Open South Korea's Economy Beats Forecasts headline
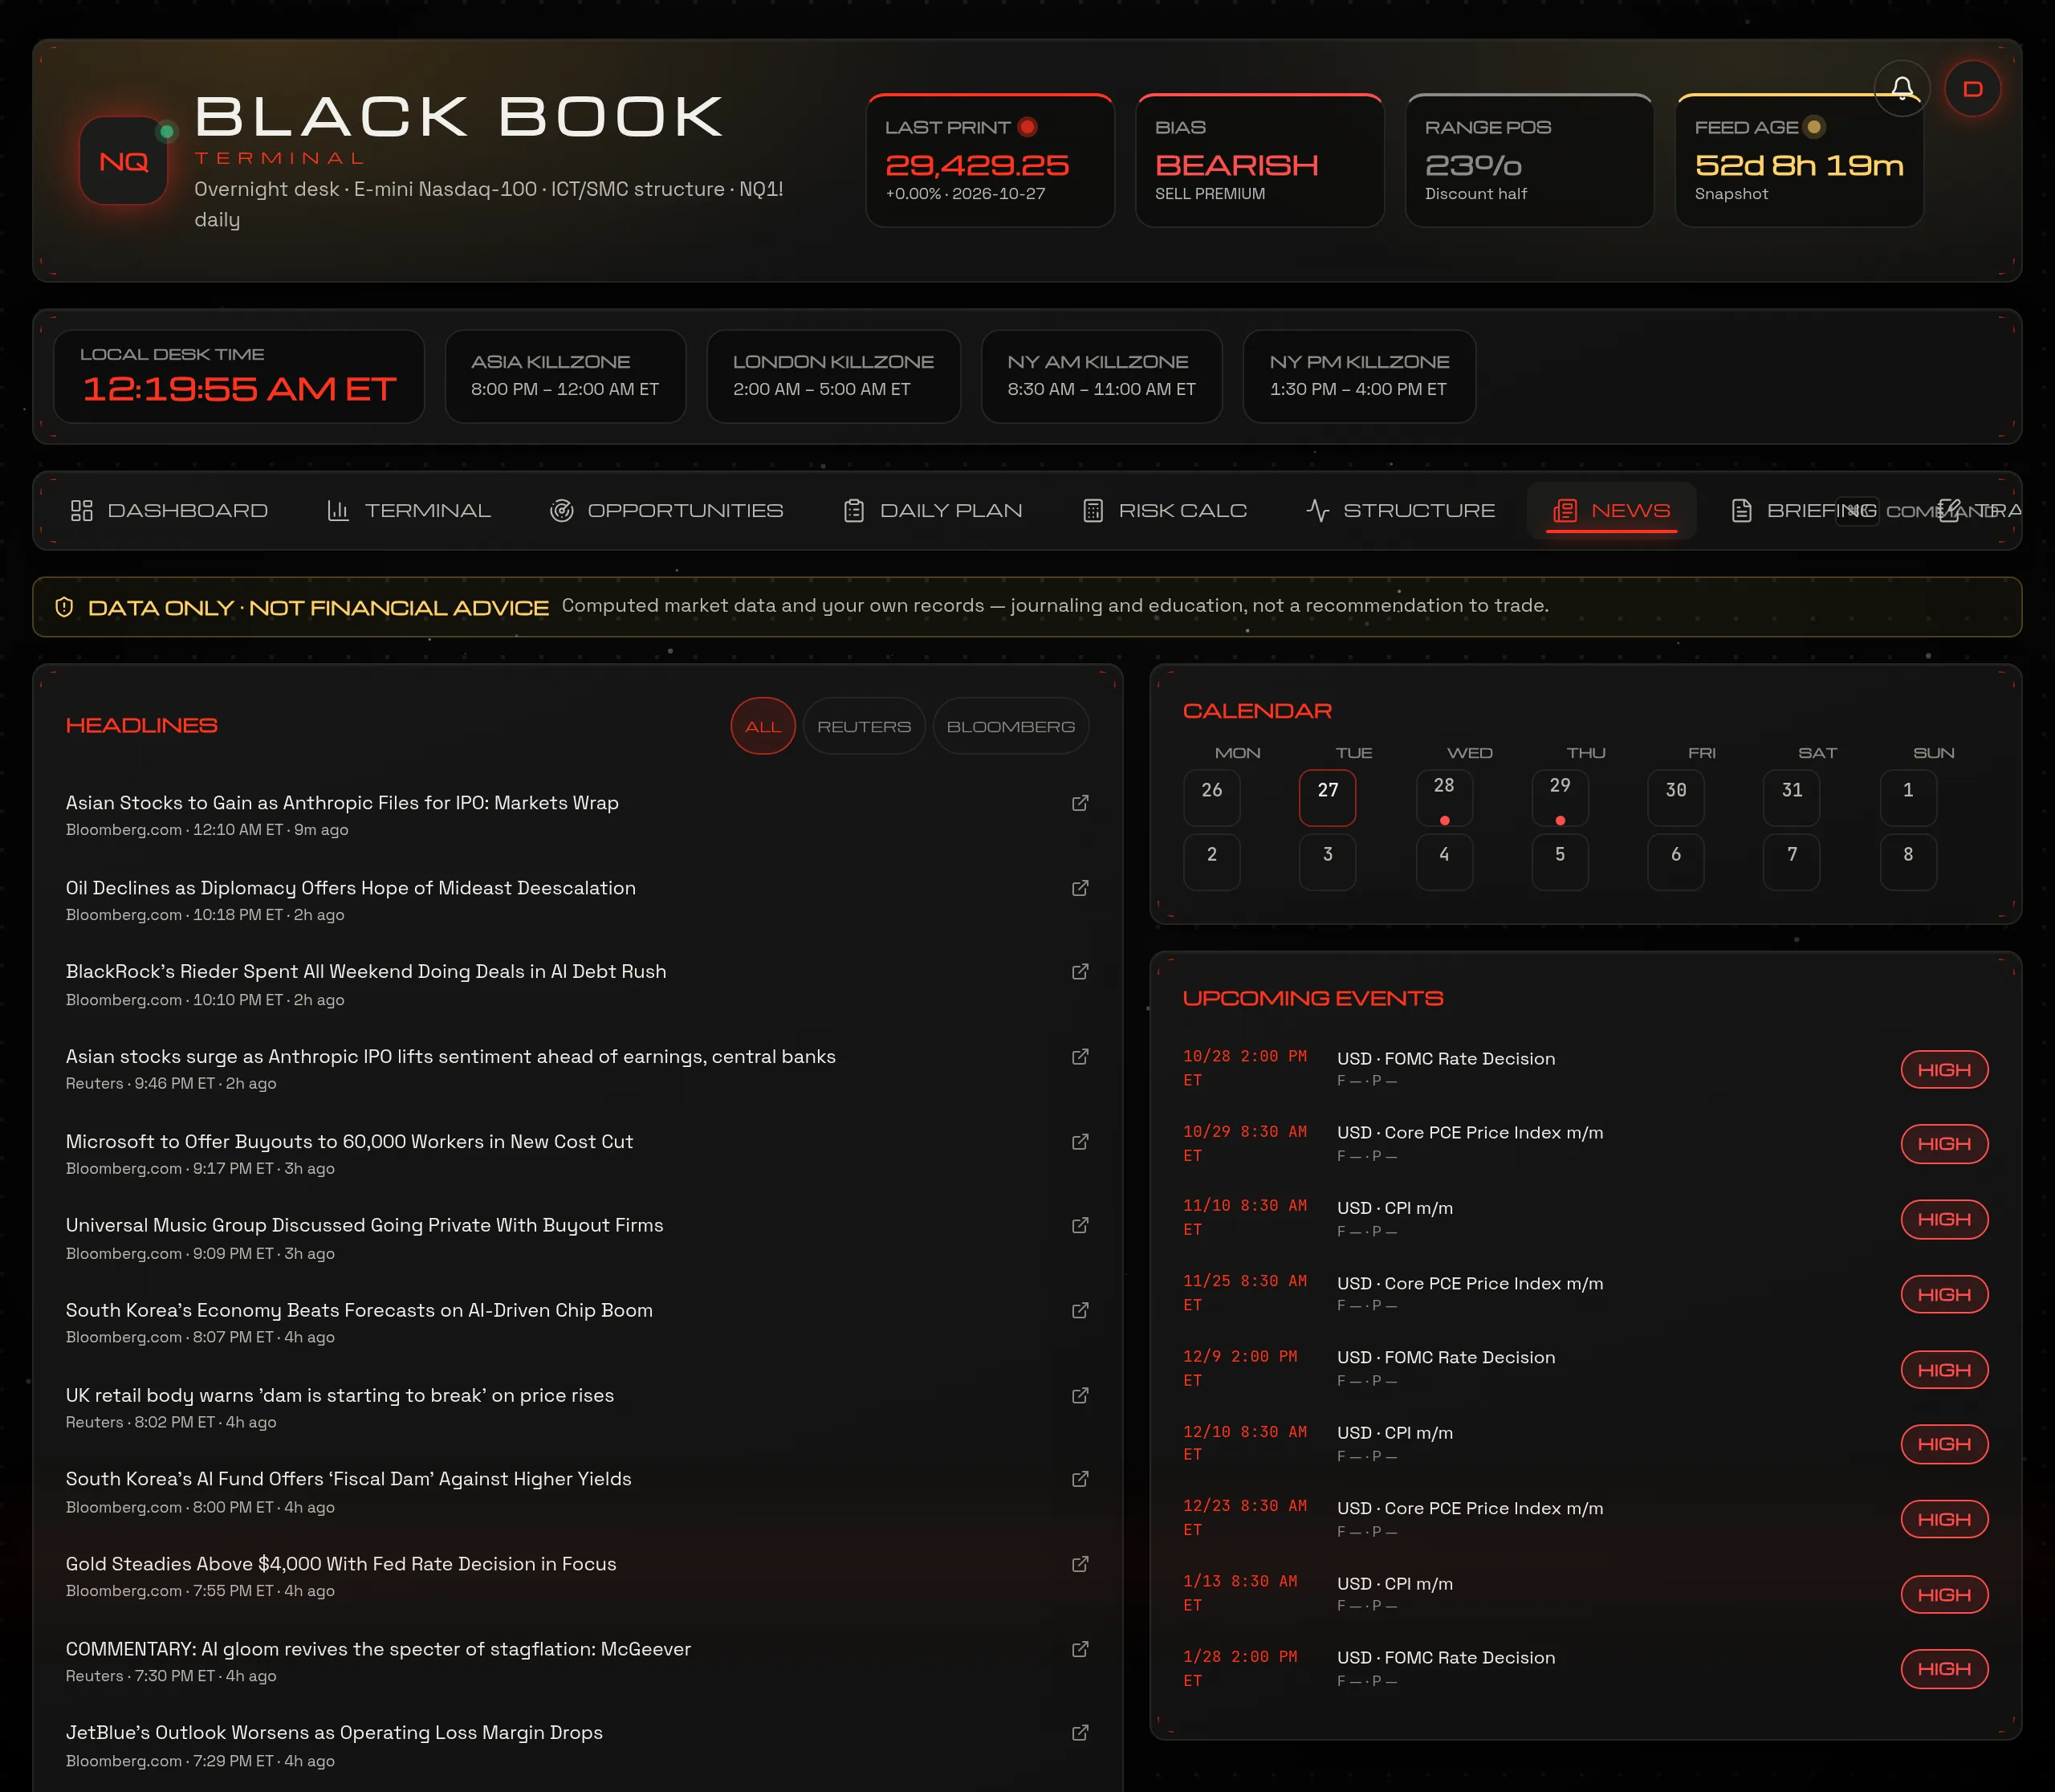The height and width of the screenshot is (1792, 2055). click(359, 1310)
